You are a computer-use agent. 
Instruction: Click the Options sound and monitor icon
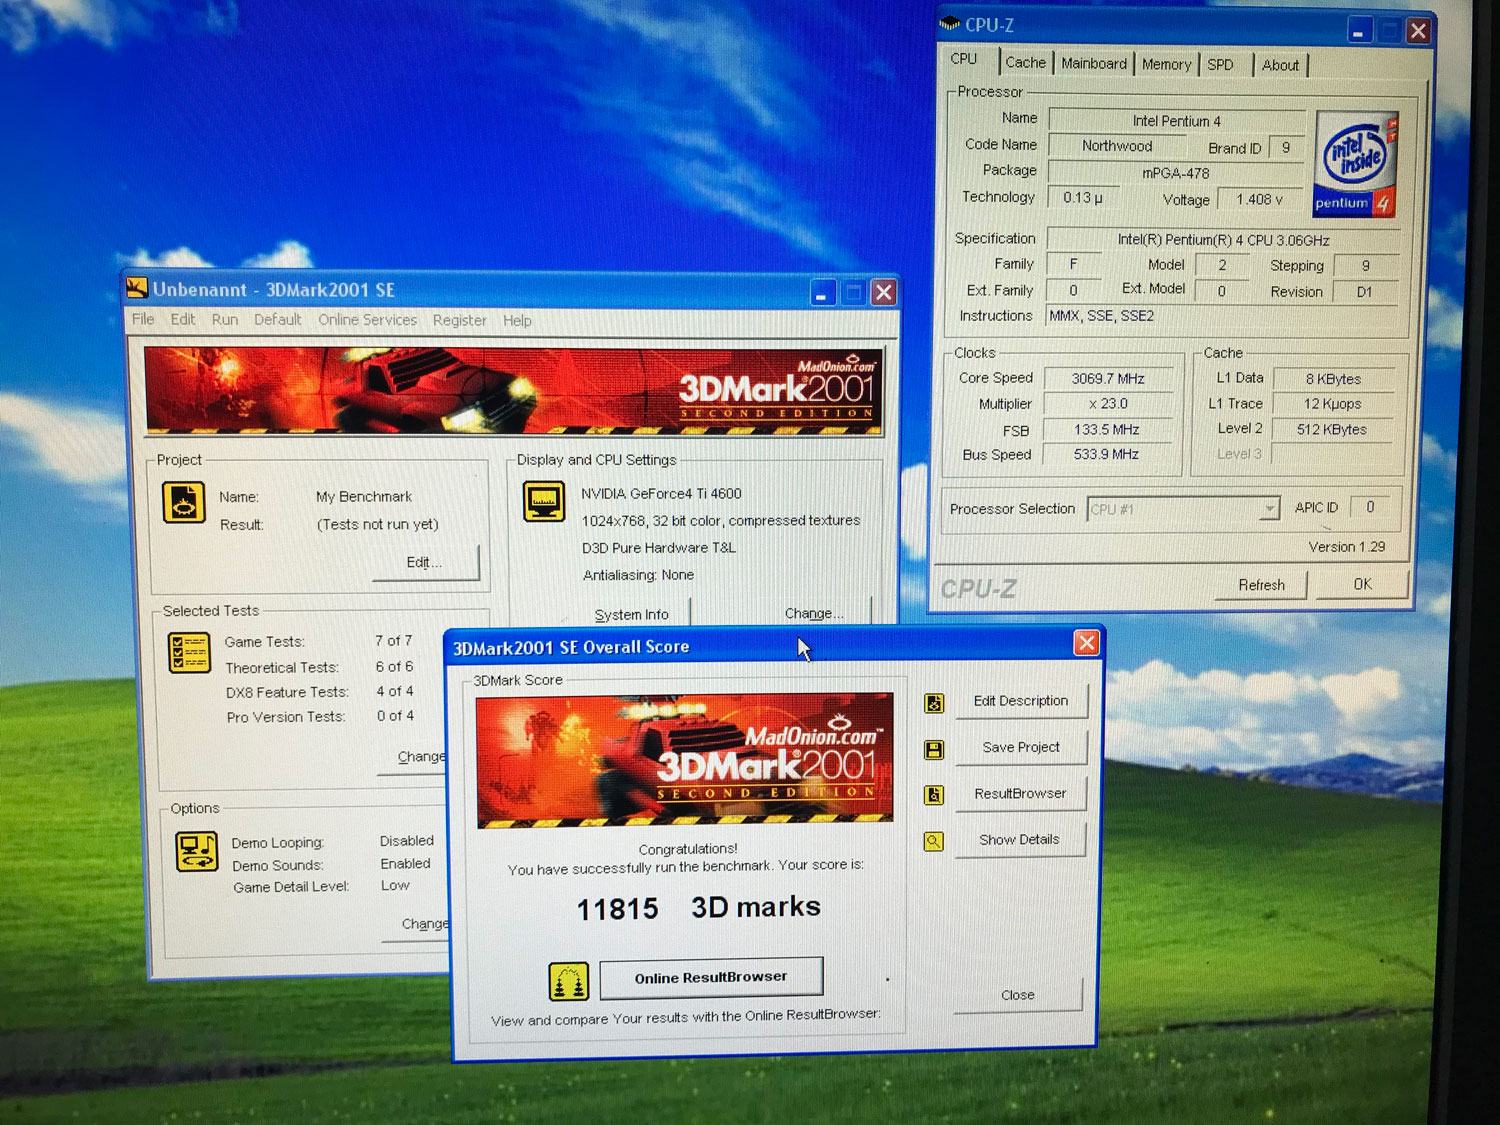point(196,852)
